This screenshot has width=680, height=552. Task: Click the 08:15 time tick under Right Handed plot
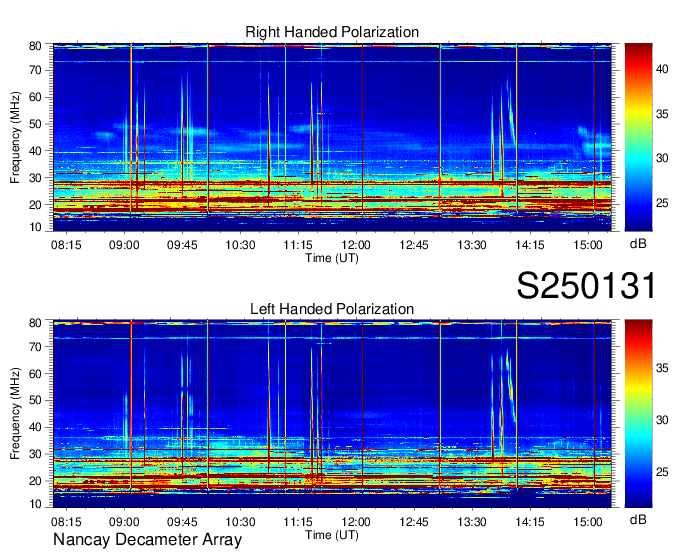pyautogui.click(x=66, y=245)
